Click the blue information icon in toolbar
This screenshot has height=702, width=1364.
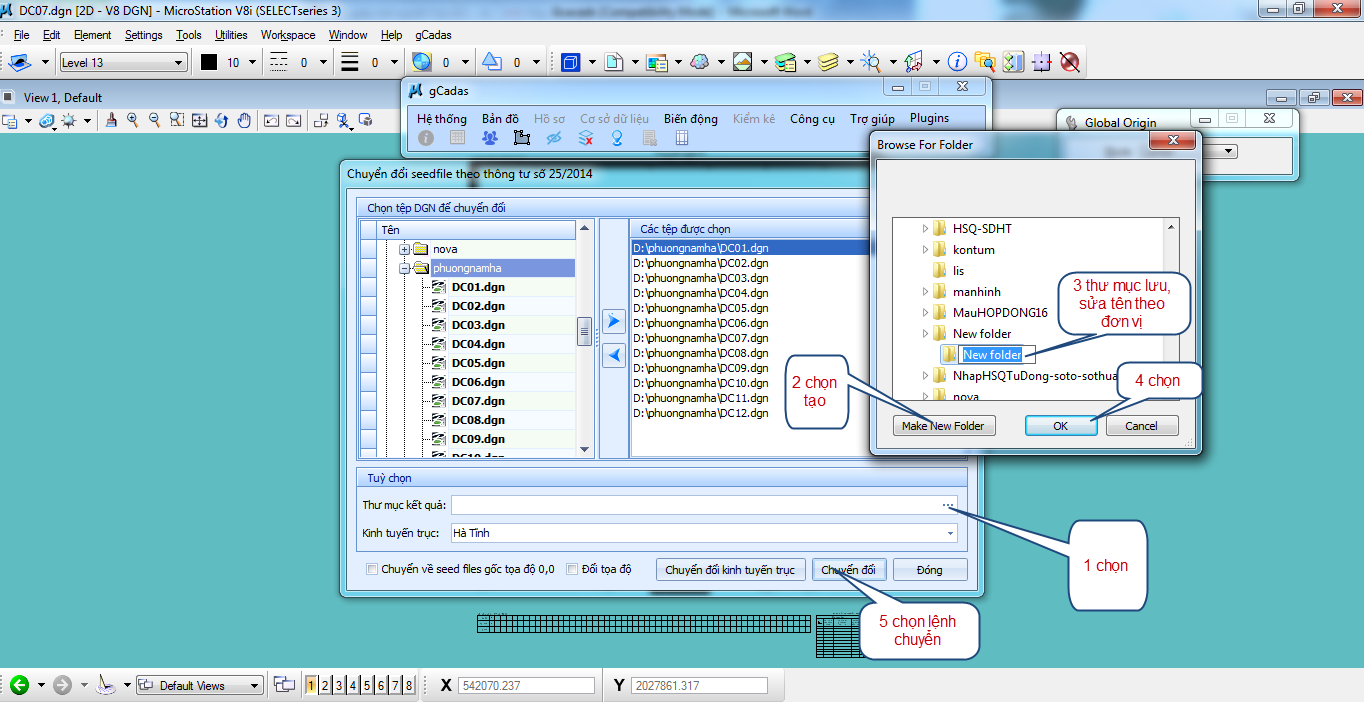pyautogui.click(x=957, y=62)
